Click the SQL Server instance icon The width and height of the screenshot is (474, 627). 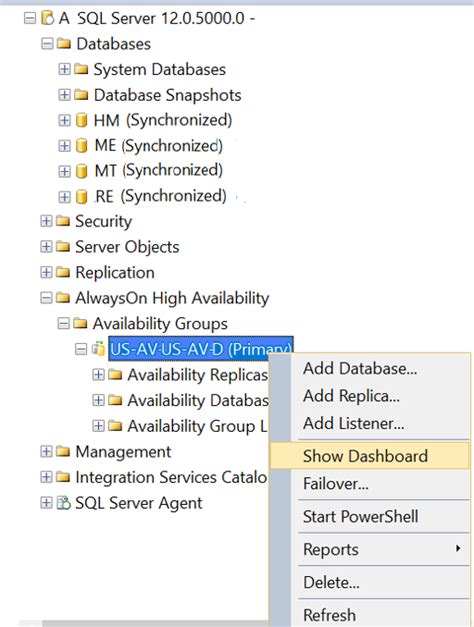click(47, 18)
